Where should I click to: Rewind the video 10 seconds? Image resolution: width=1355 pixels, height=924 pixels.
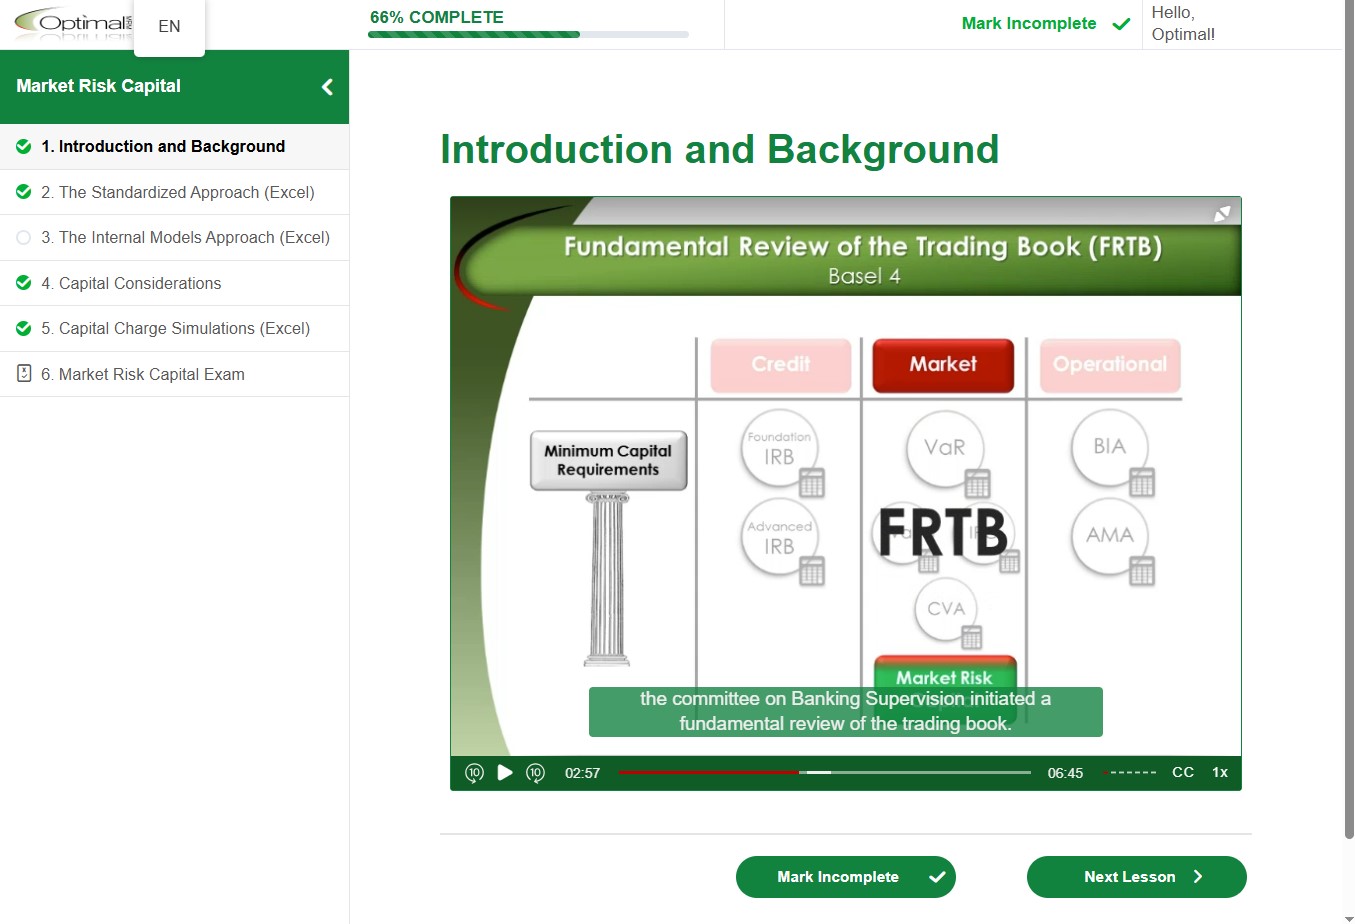[474, 772]
